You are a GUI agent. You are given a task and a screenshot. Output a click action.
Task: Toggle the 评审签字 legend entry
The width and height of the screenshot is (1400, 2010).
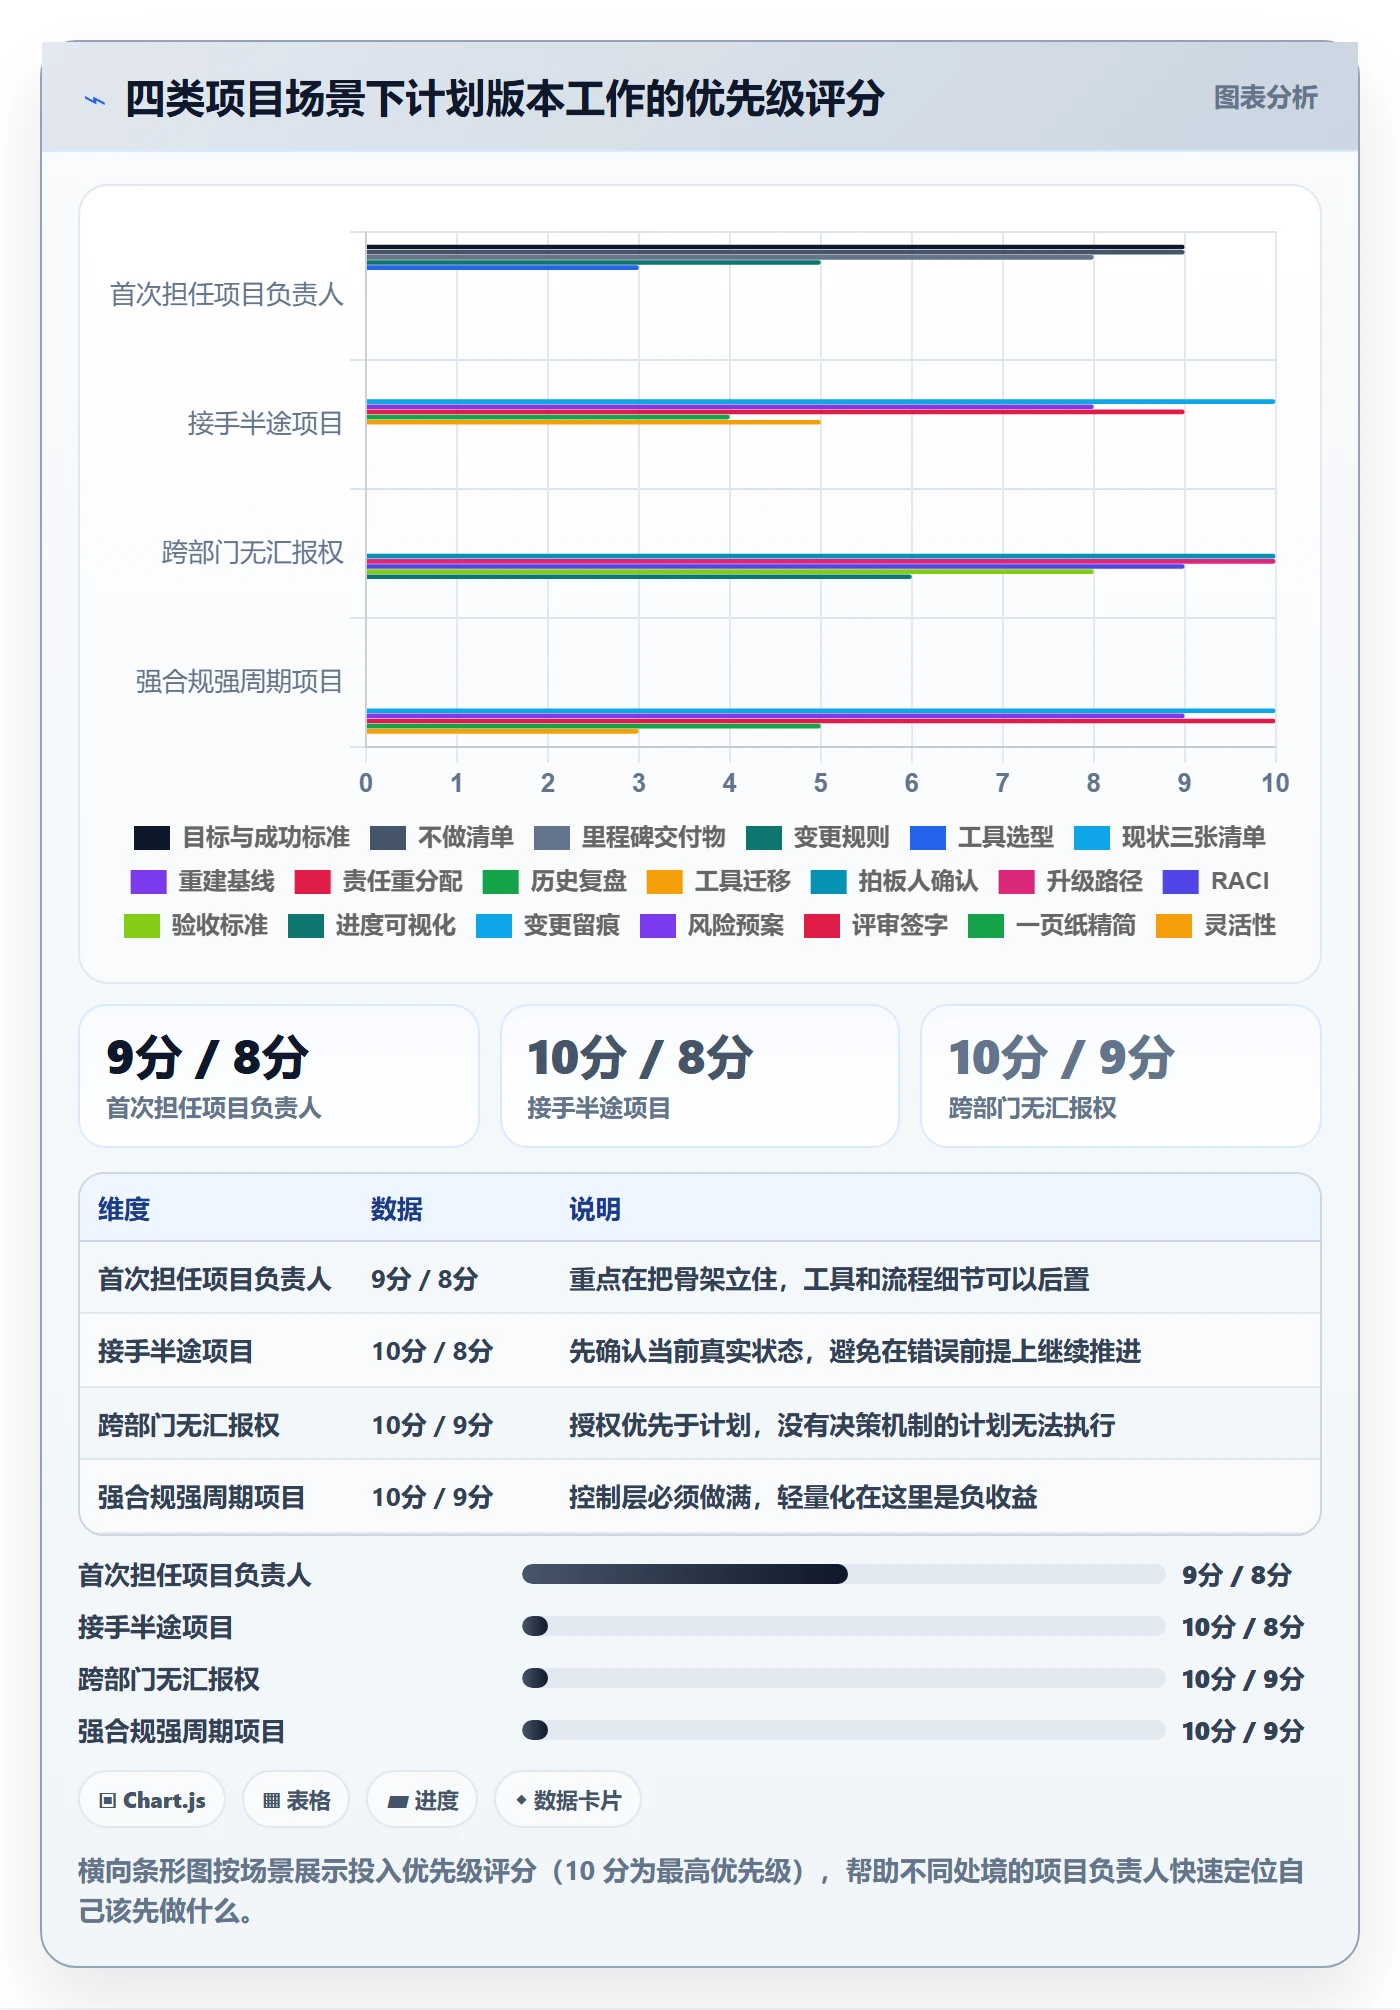tap(876, 925)
